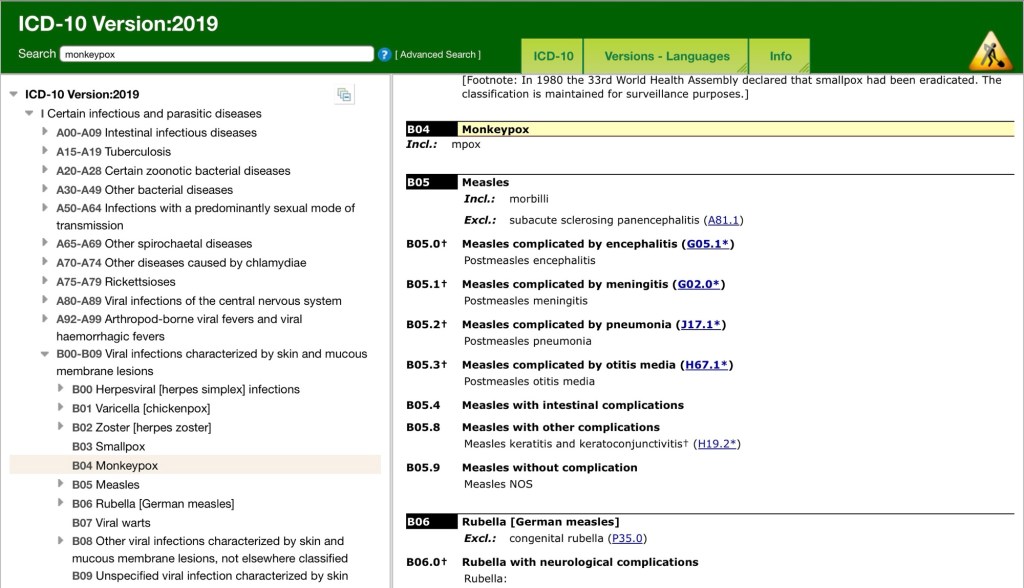Select B03 Smallpox in the tree
The height and width of the screenshot is (588, 1024).
[108, 446]
